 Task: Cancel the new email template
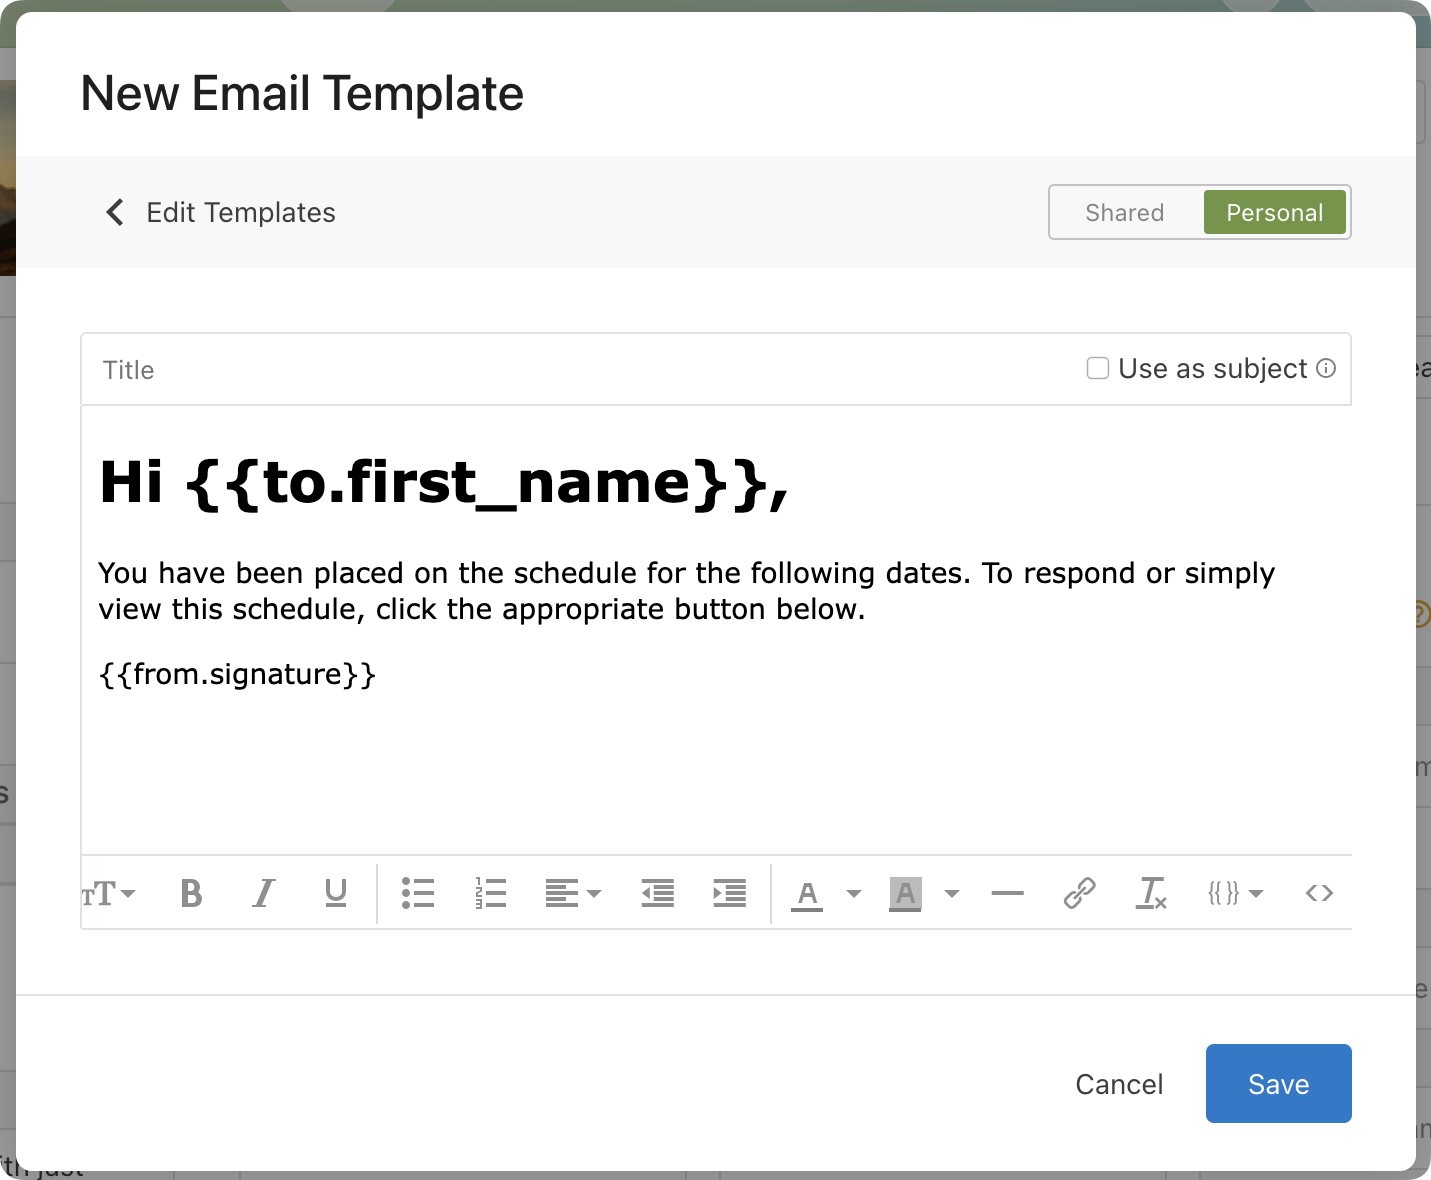click(1119, 1084)
